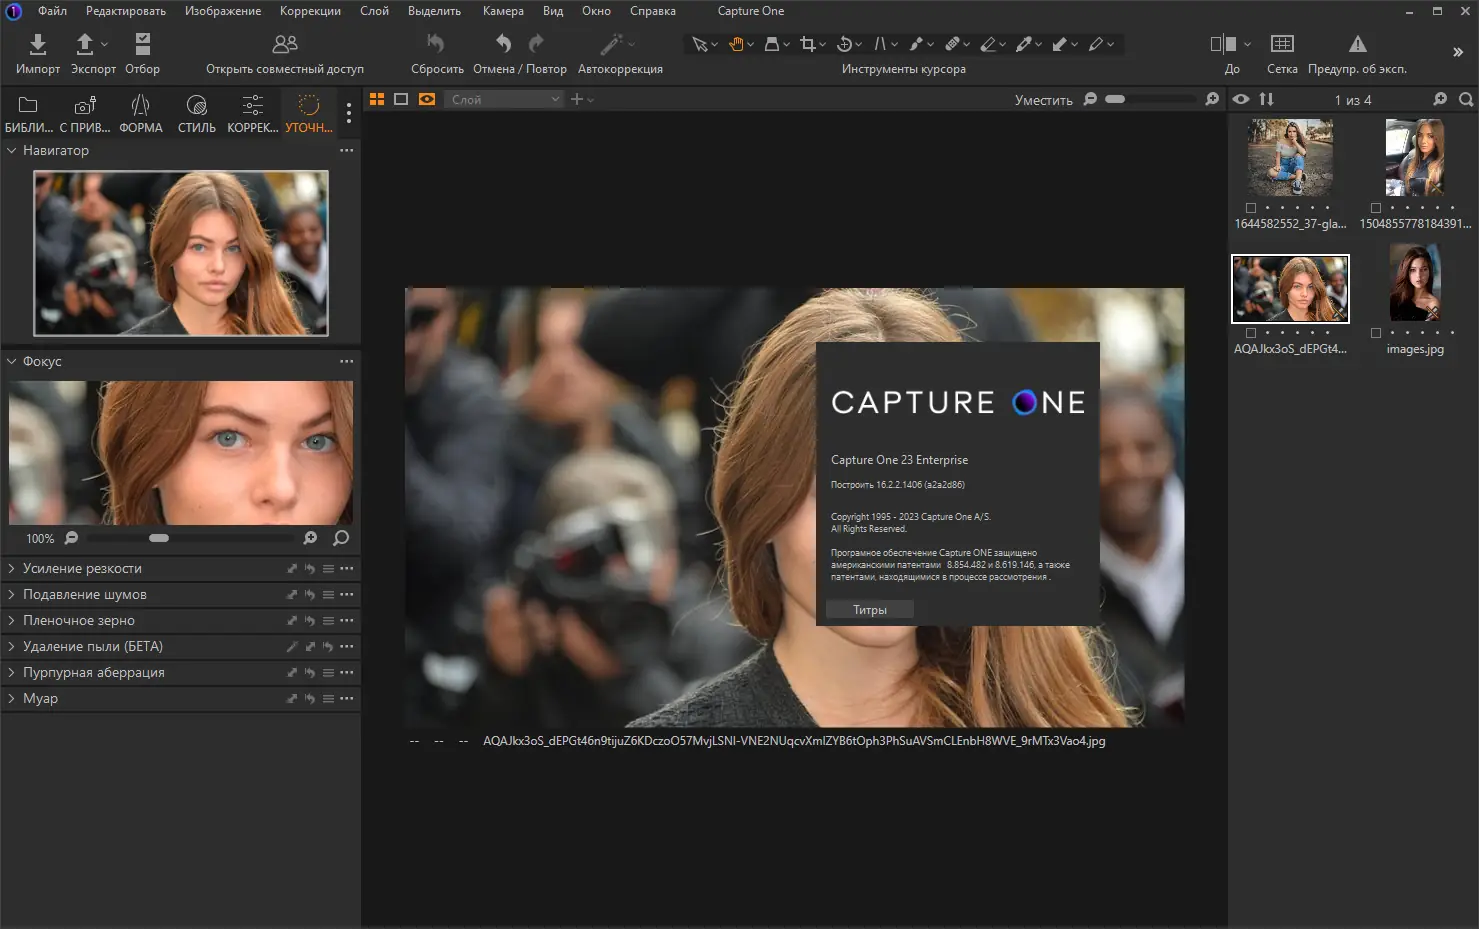Click the Export icon

point(86,44)
